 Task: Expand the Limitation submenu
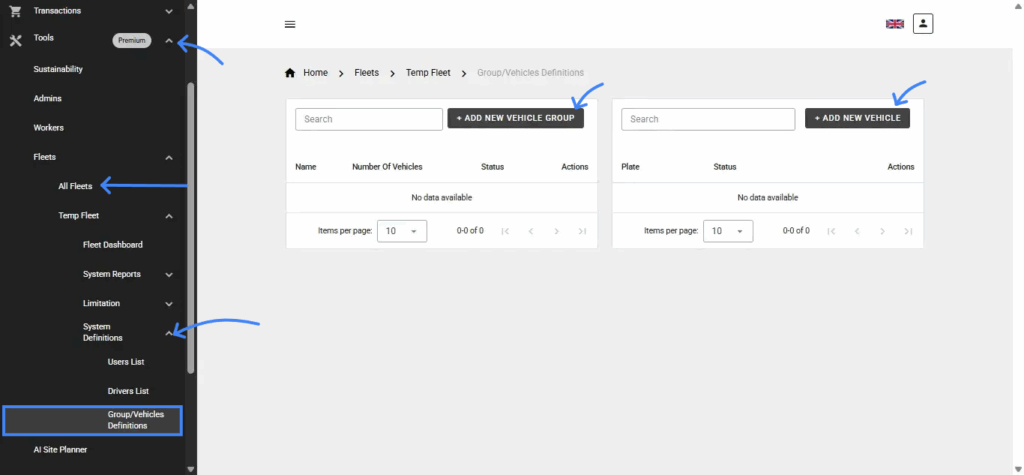(x=169, y=304)
